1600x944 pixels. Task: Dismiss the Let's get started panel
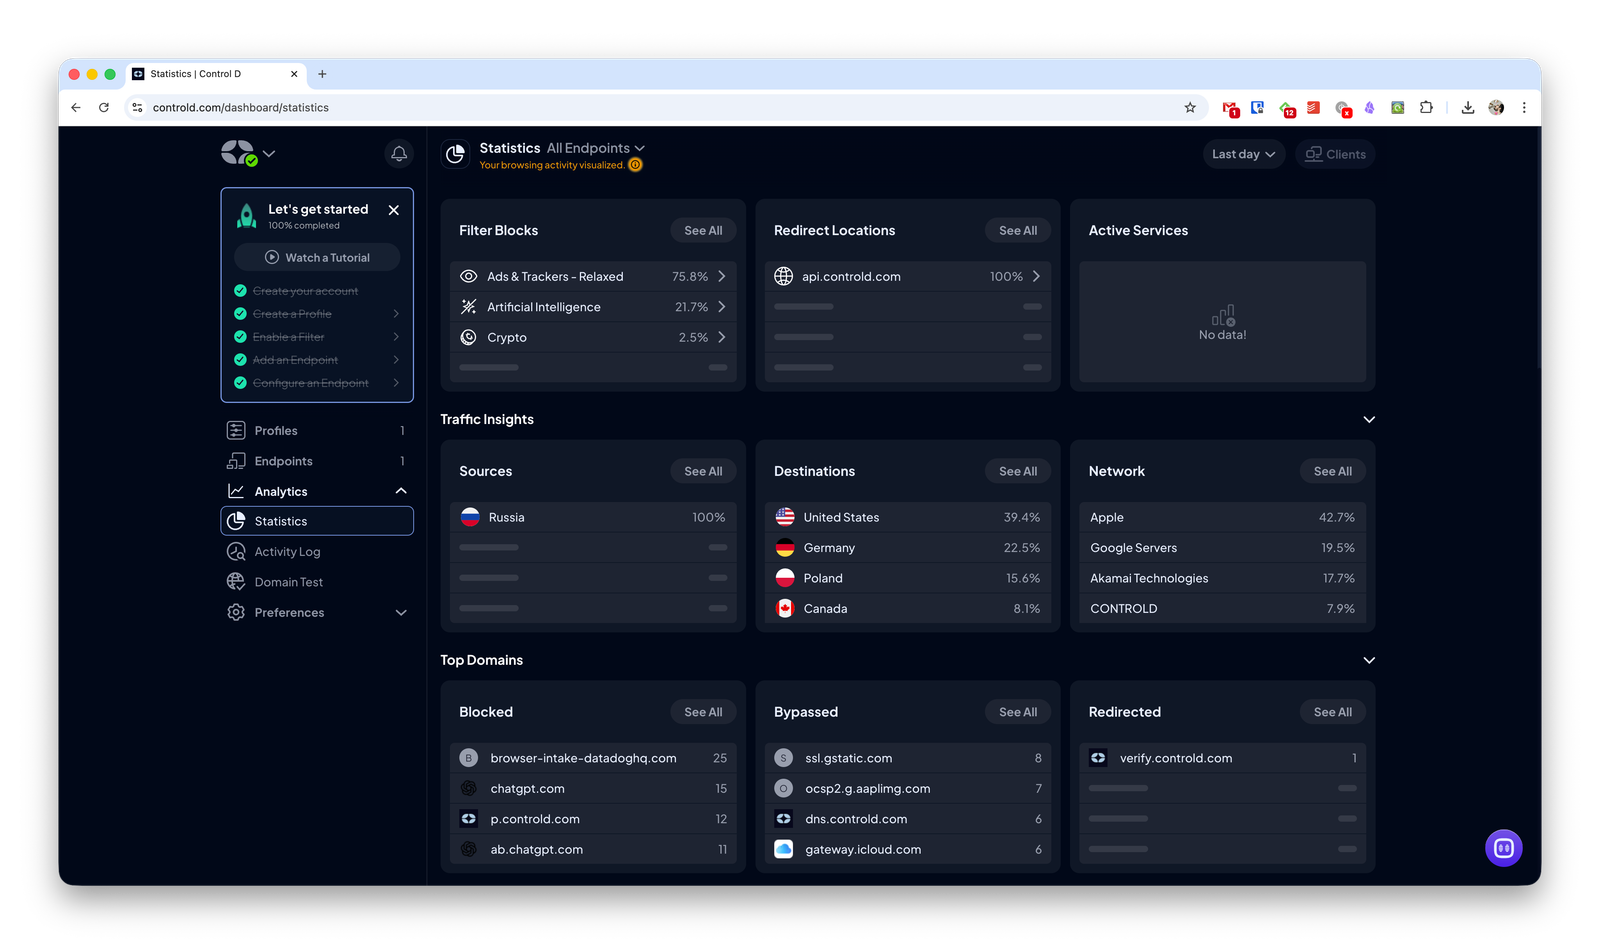[x=394, y=210]
